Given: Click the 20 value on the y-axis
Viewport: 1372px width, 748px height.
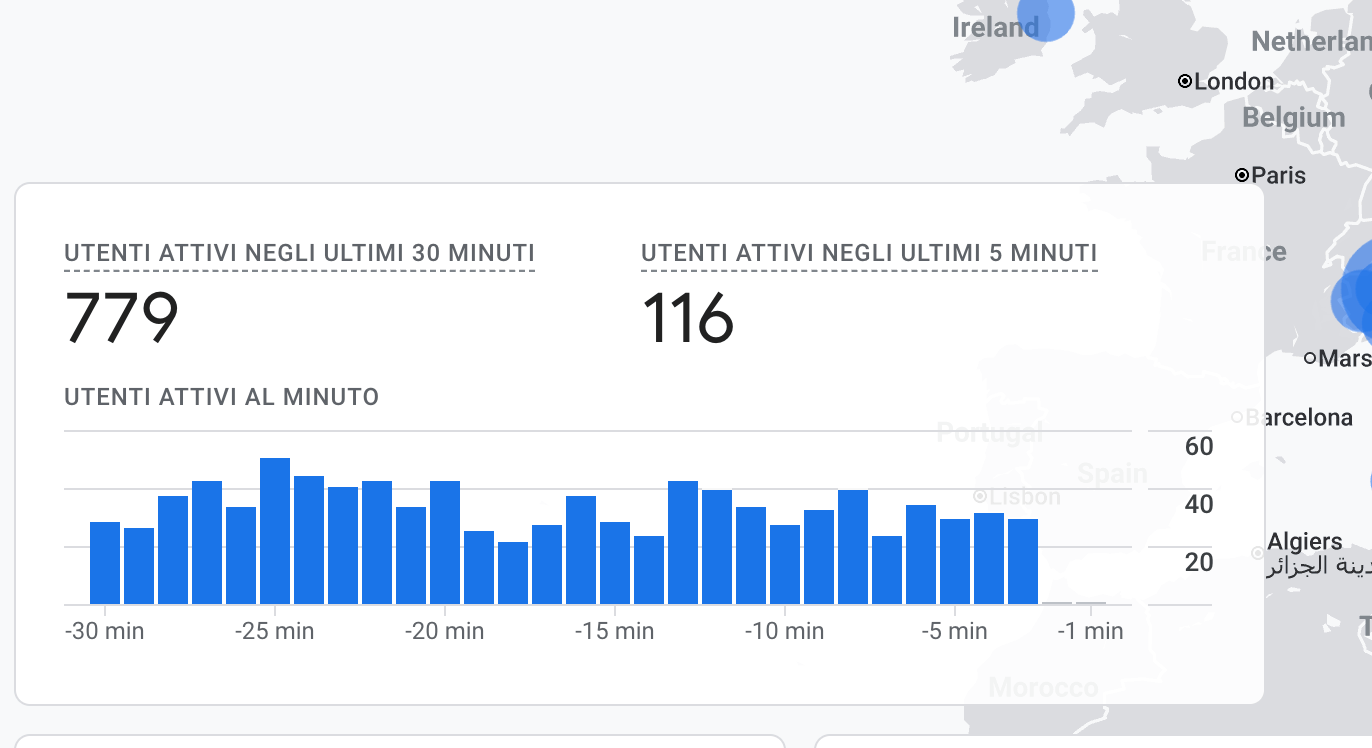Looking at the screenshot, I should tap(1199, 562).
